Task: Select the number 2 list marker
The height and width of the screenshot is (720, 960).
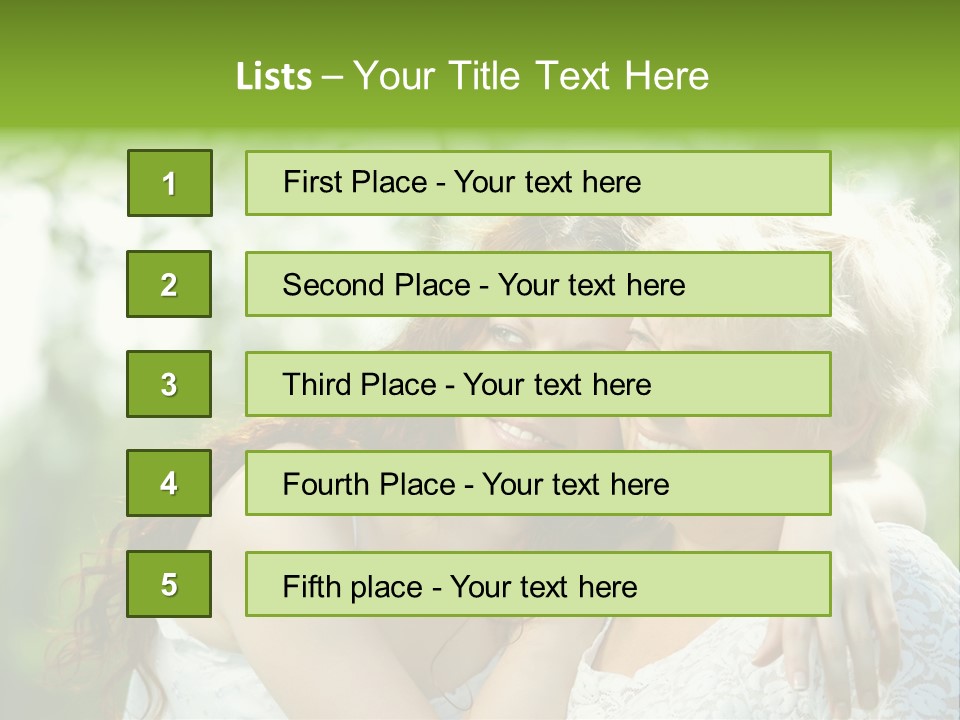Action: coord(169,284)
